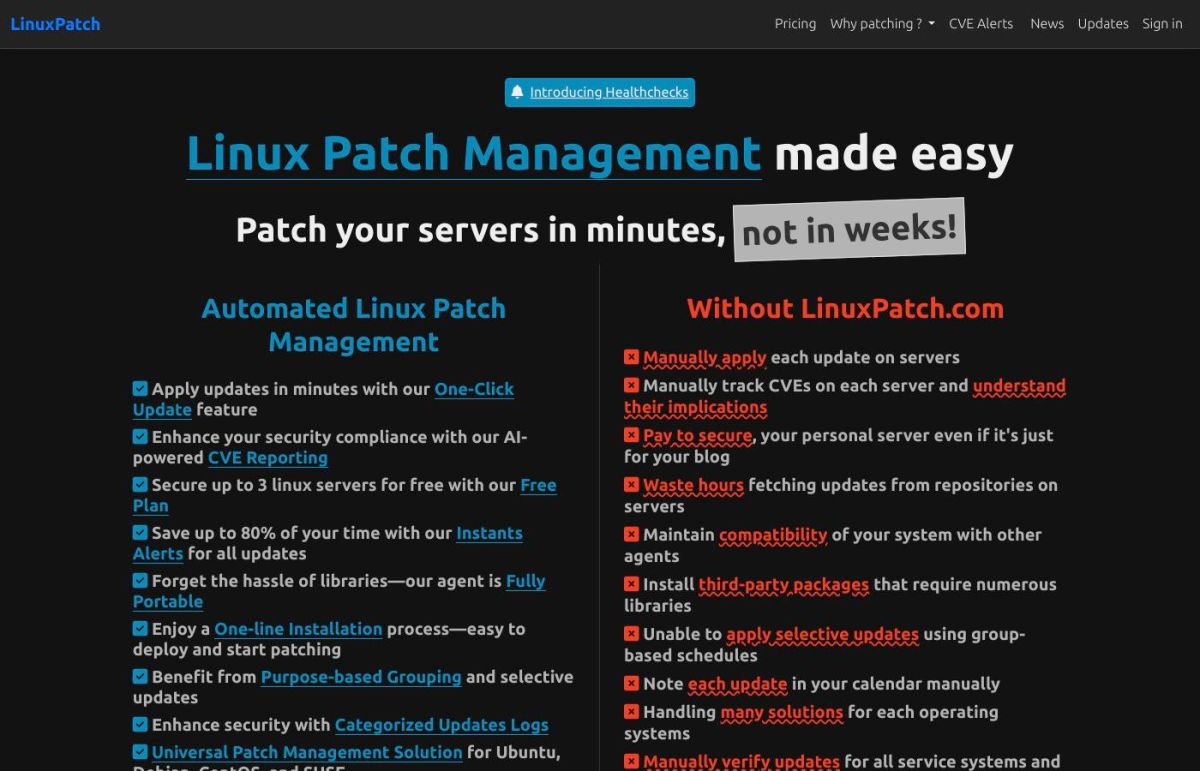Open the LinuxPatch home logo
Viewport: 1200px width, 771px height.
point(55,24)
